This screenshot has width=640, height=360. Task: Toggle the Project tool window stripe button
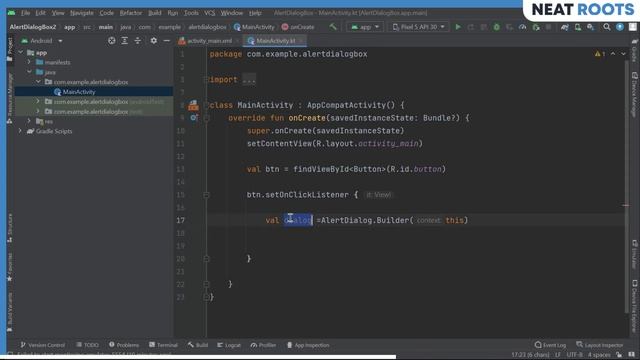pos(10,49)
